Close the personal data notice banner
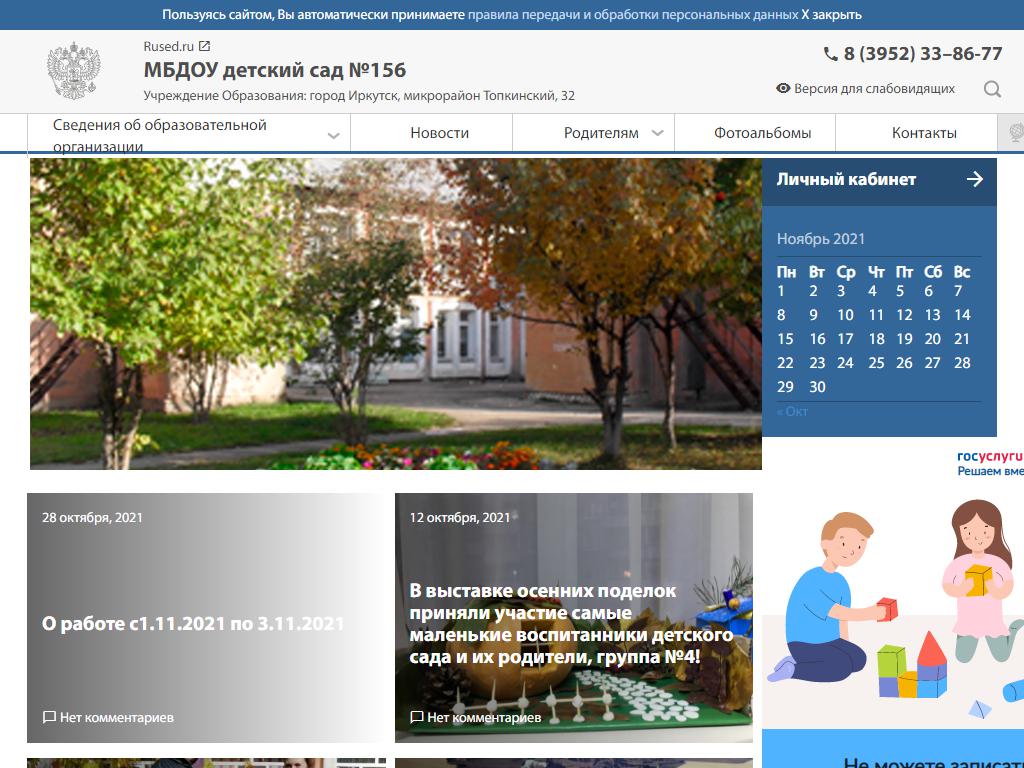Viewport: 1024px width, 768px height. tap(831, 15)
